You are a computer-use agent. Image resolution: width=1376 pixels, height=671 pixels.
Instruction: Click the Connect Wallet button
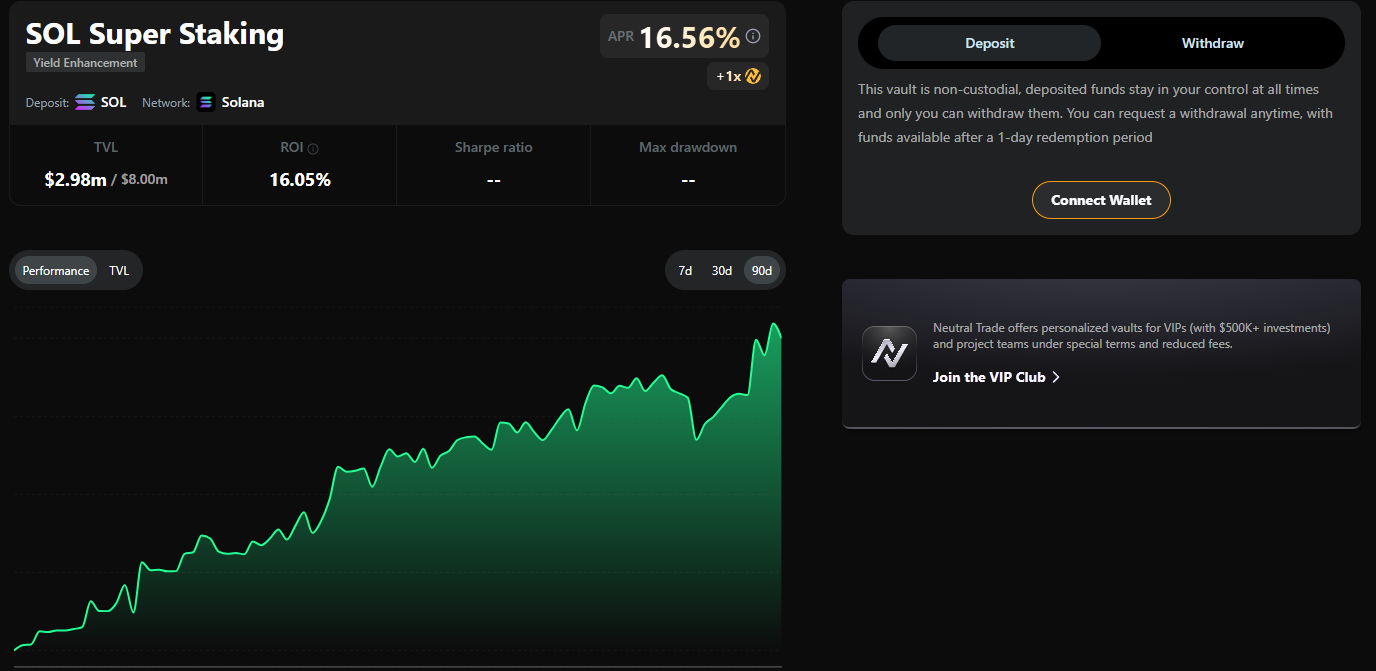click(x=1101, y=200)
